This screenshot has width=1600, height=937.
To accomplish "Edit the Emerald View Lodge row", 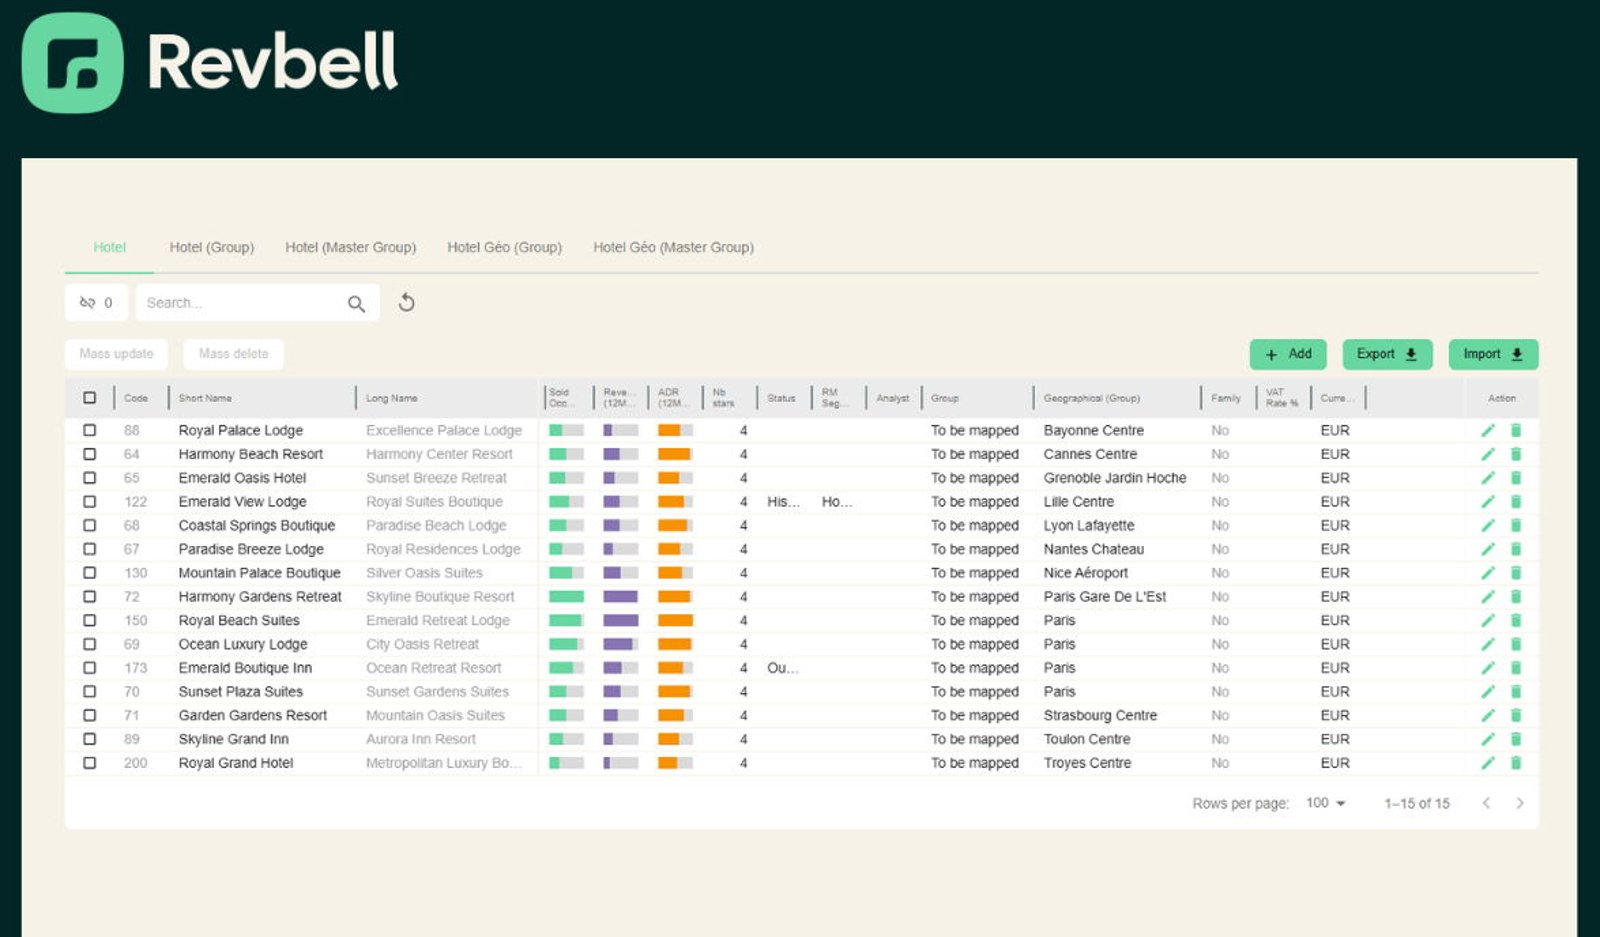I will click(1488, 502).
